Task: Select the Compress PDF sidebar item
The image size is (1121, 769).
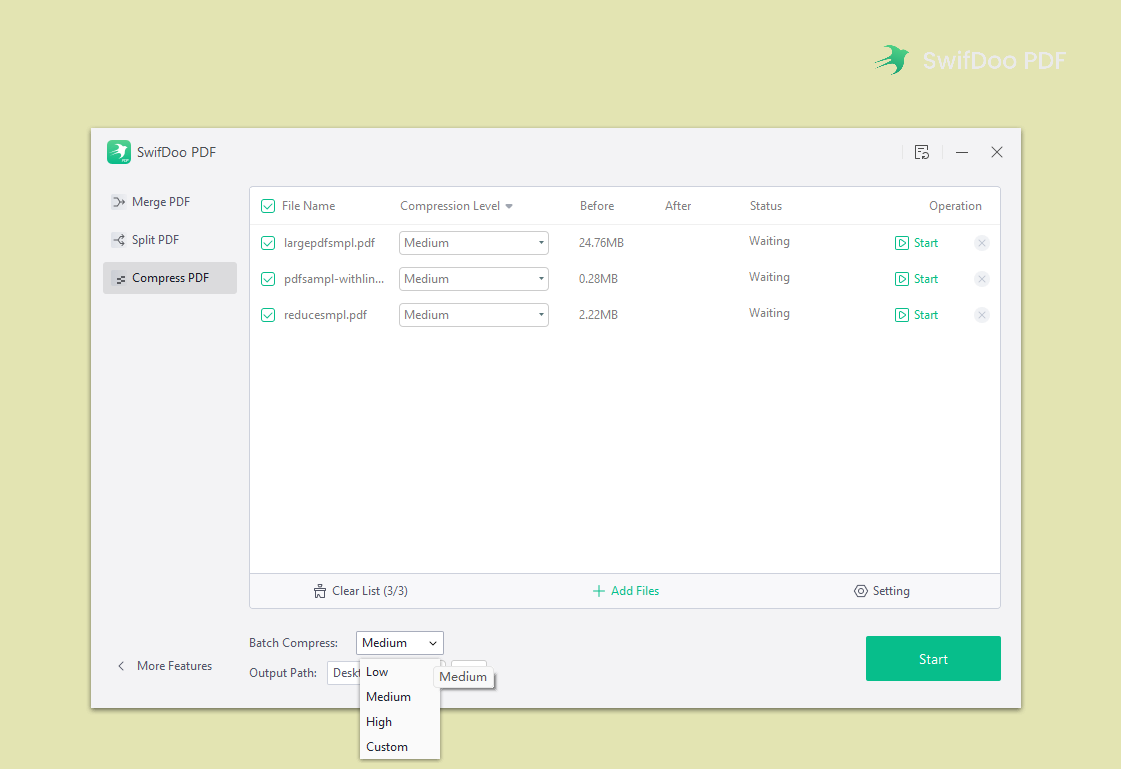Action: (169, 278)
